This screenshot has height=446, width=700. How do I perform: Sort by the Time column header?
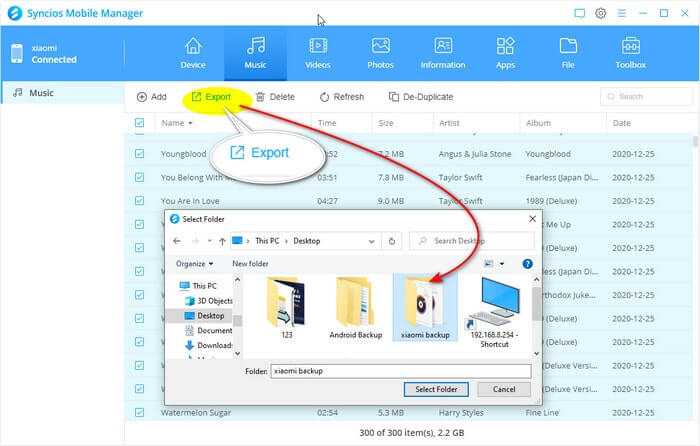coord(327,123)
